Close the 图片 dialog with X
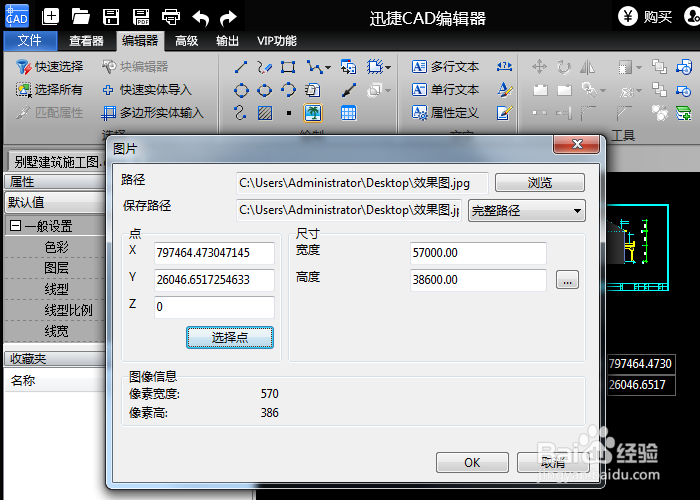This screenshot has height=500, width=700. point(577,144)
